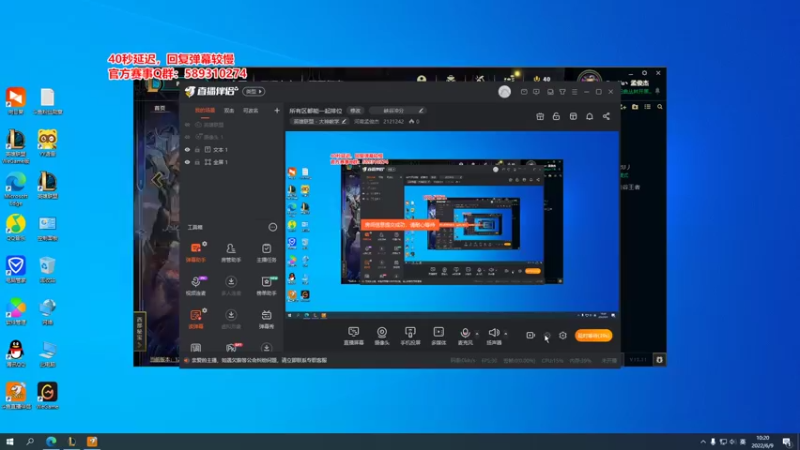Open the store icon in header
This screenshot has width=800, height=450.
tap(573, 116)
